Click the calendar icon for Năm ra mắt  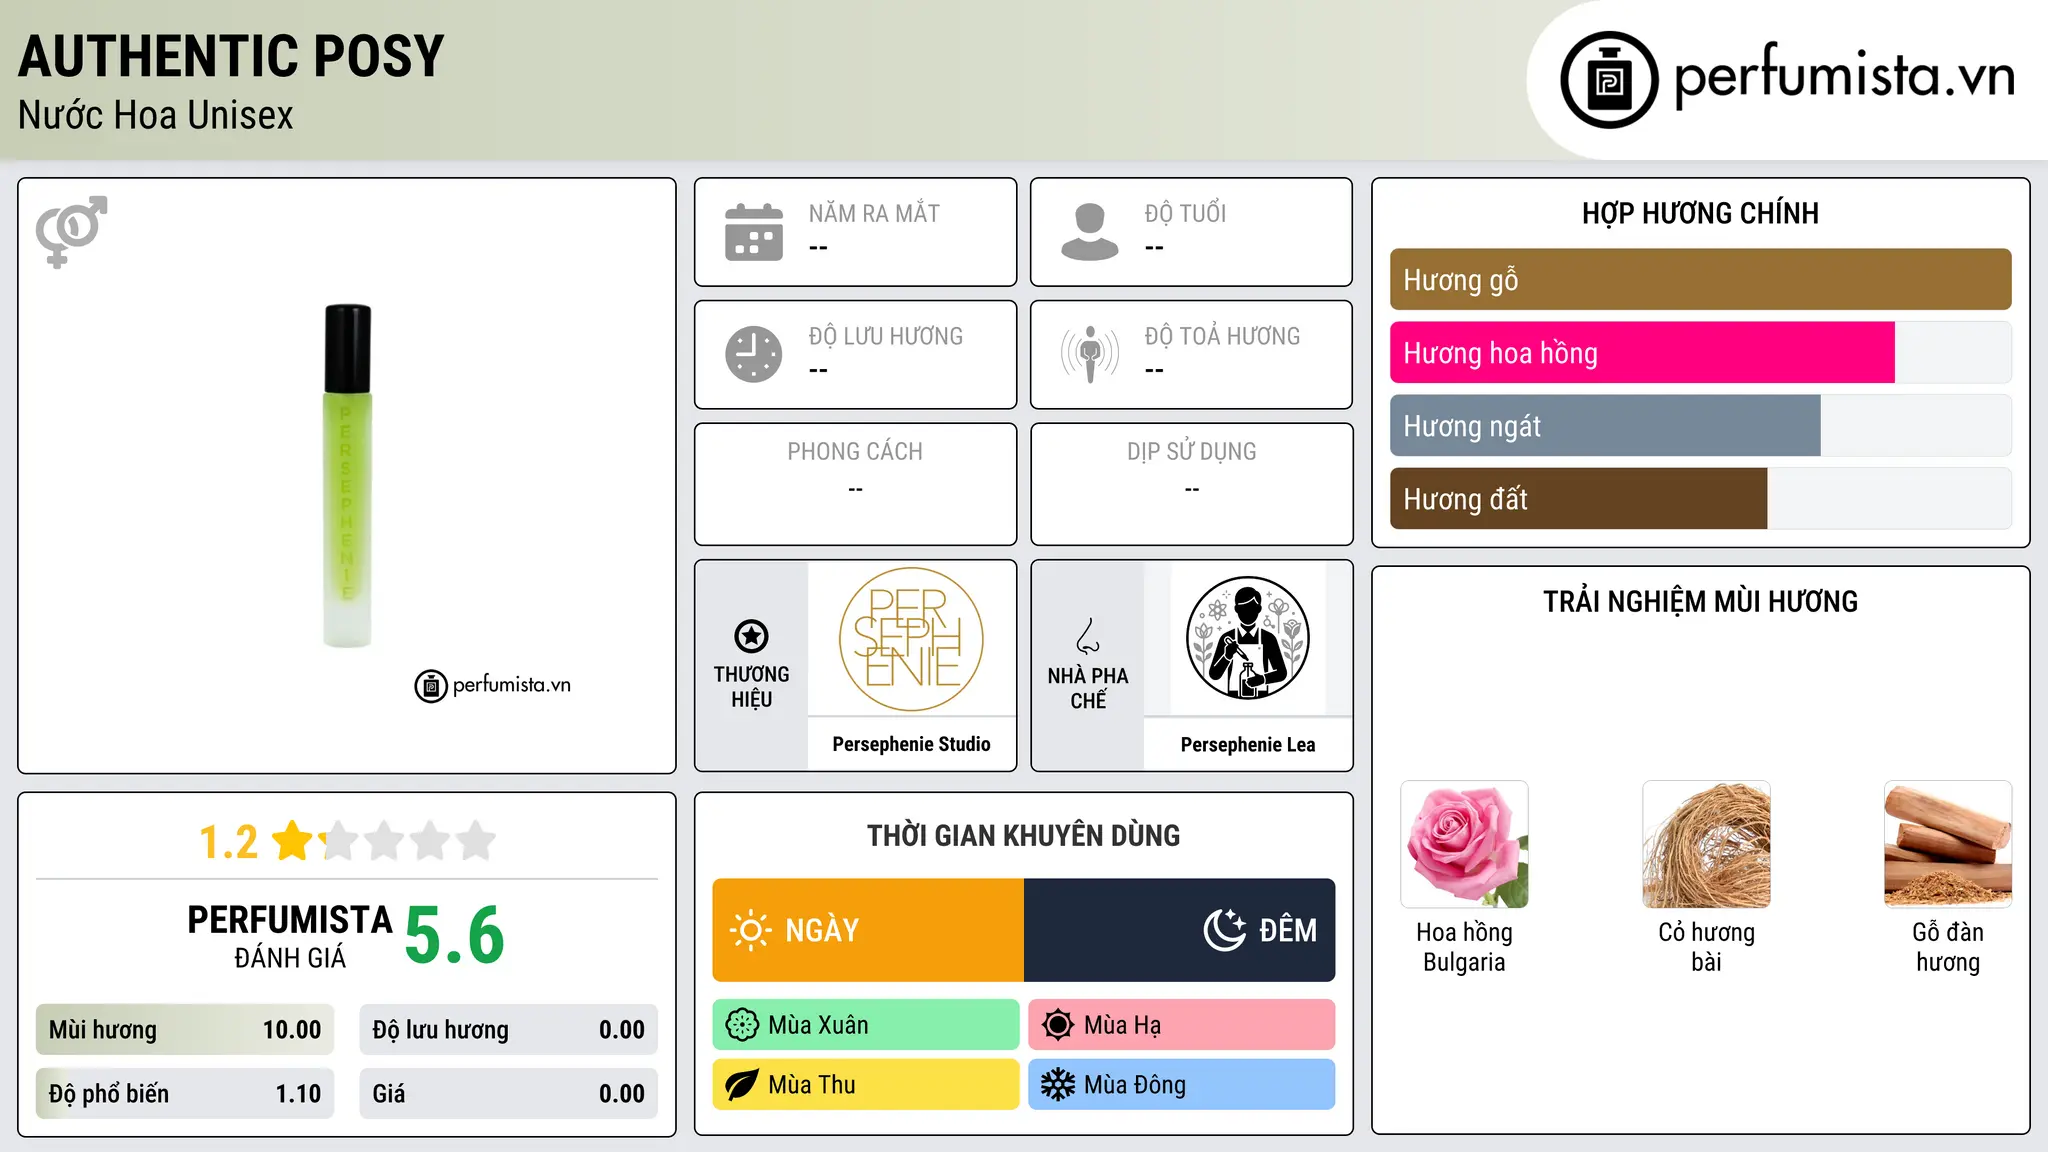[754, 232]
